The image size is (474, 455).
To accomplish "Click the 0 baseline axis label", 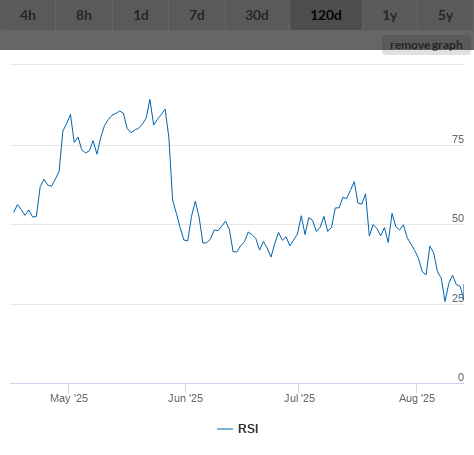I will coord(461,377).
